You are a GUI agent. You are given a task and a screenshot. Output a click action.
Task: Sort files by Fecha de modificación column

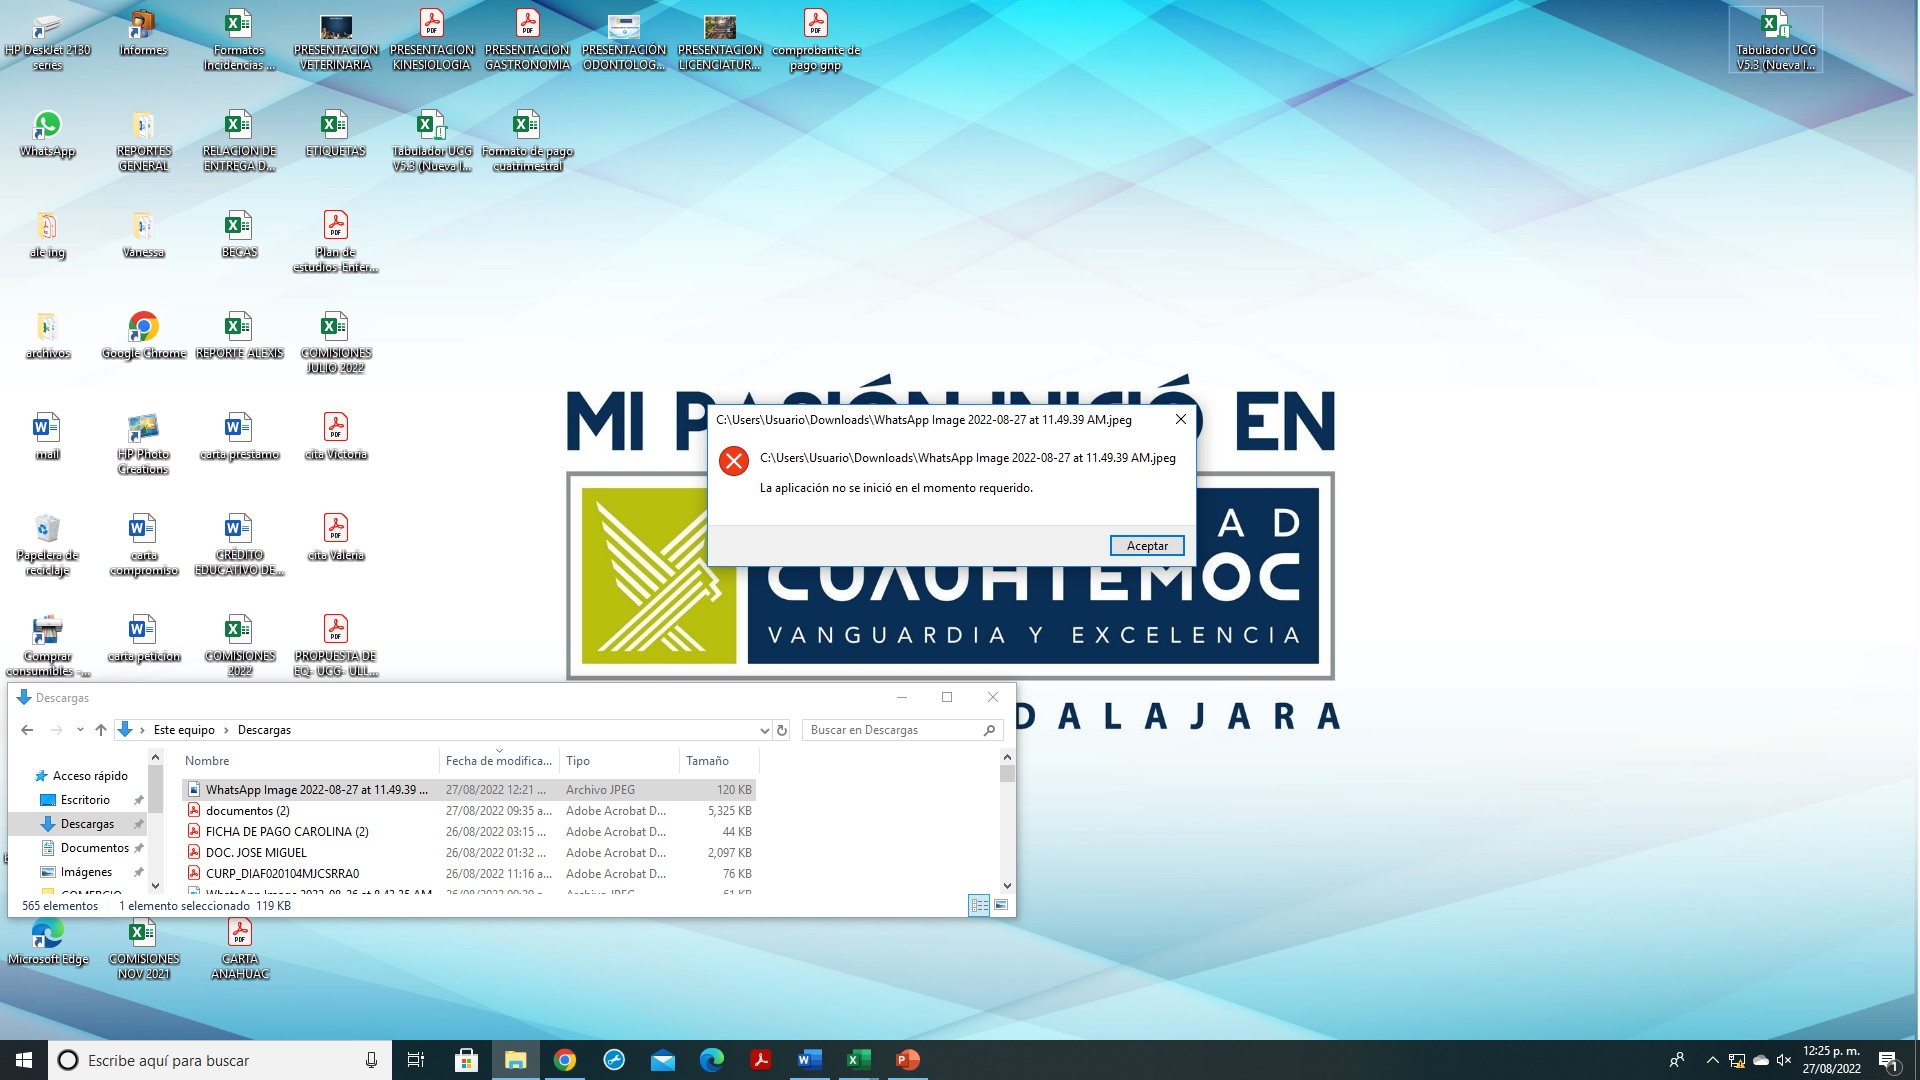tap(499, 761)
